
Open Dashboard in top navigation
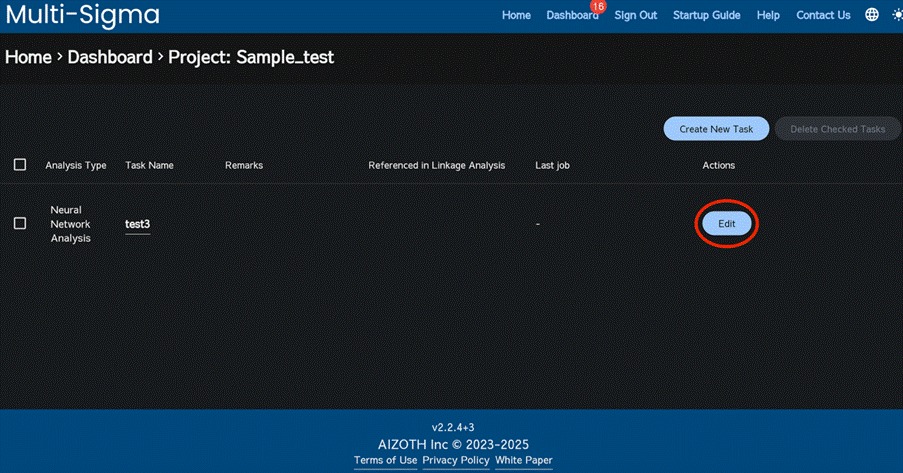[572, 15]
